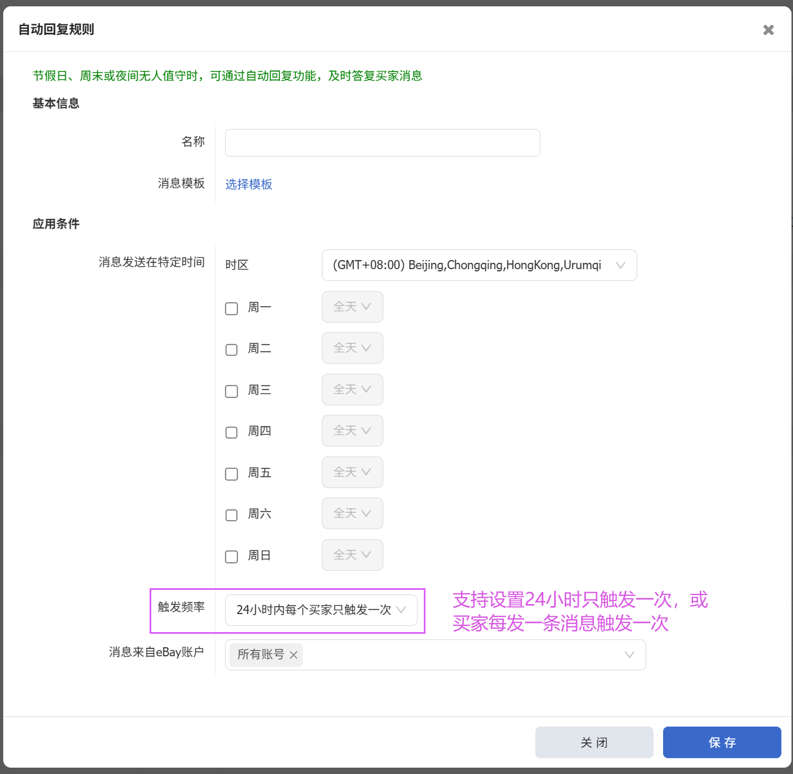Click the 关闭 button
Viewport: 793px width, 774px height.
click(x=594, y=742)
